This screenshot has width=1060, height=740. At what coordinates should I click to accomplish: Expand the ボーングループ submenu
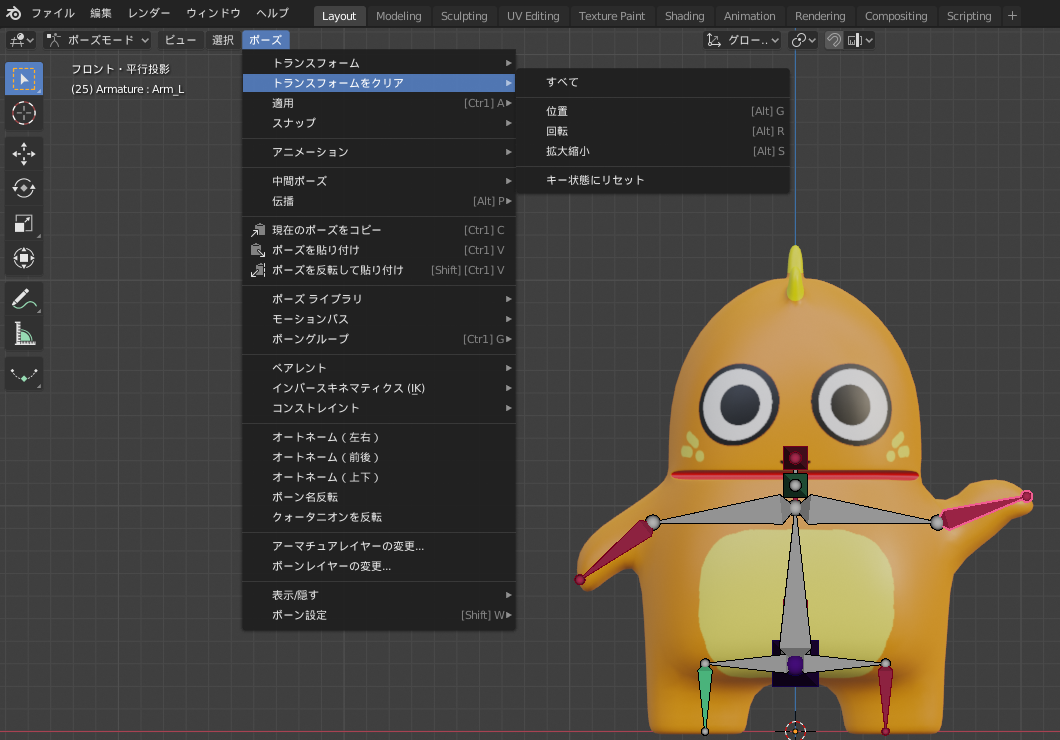click(x=379, y=339)
